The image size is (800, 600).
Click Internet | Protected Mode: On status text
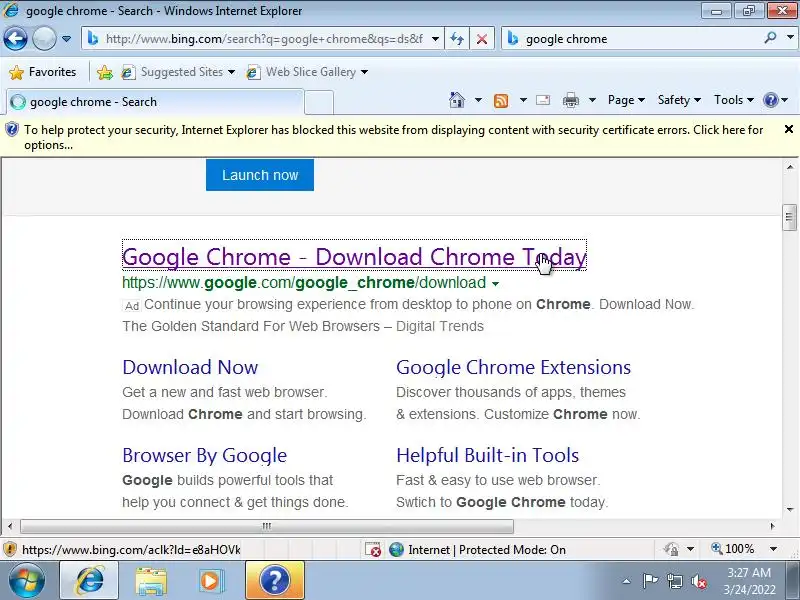pyautogui.click(x=487, y=549)
